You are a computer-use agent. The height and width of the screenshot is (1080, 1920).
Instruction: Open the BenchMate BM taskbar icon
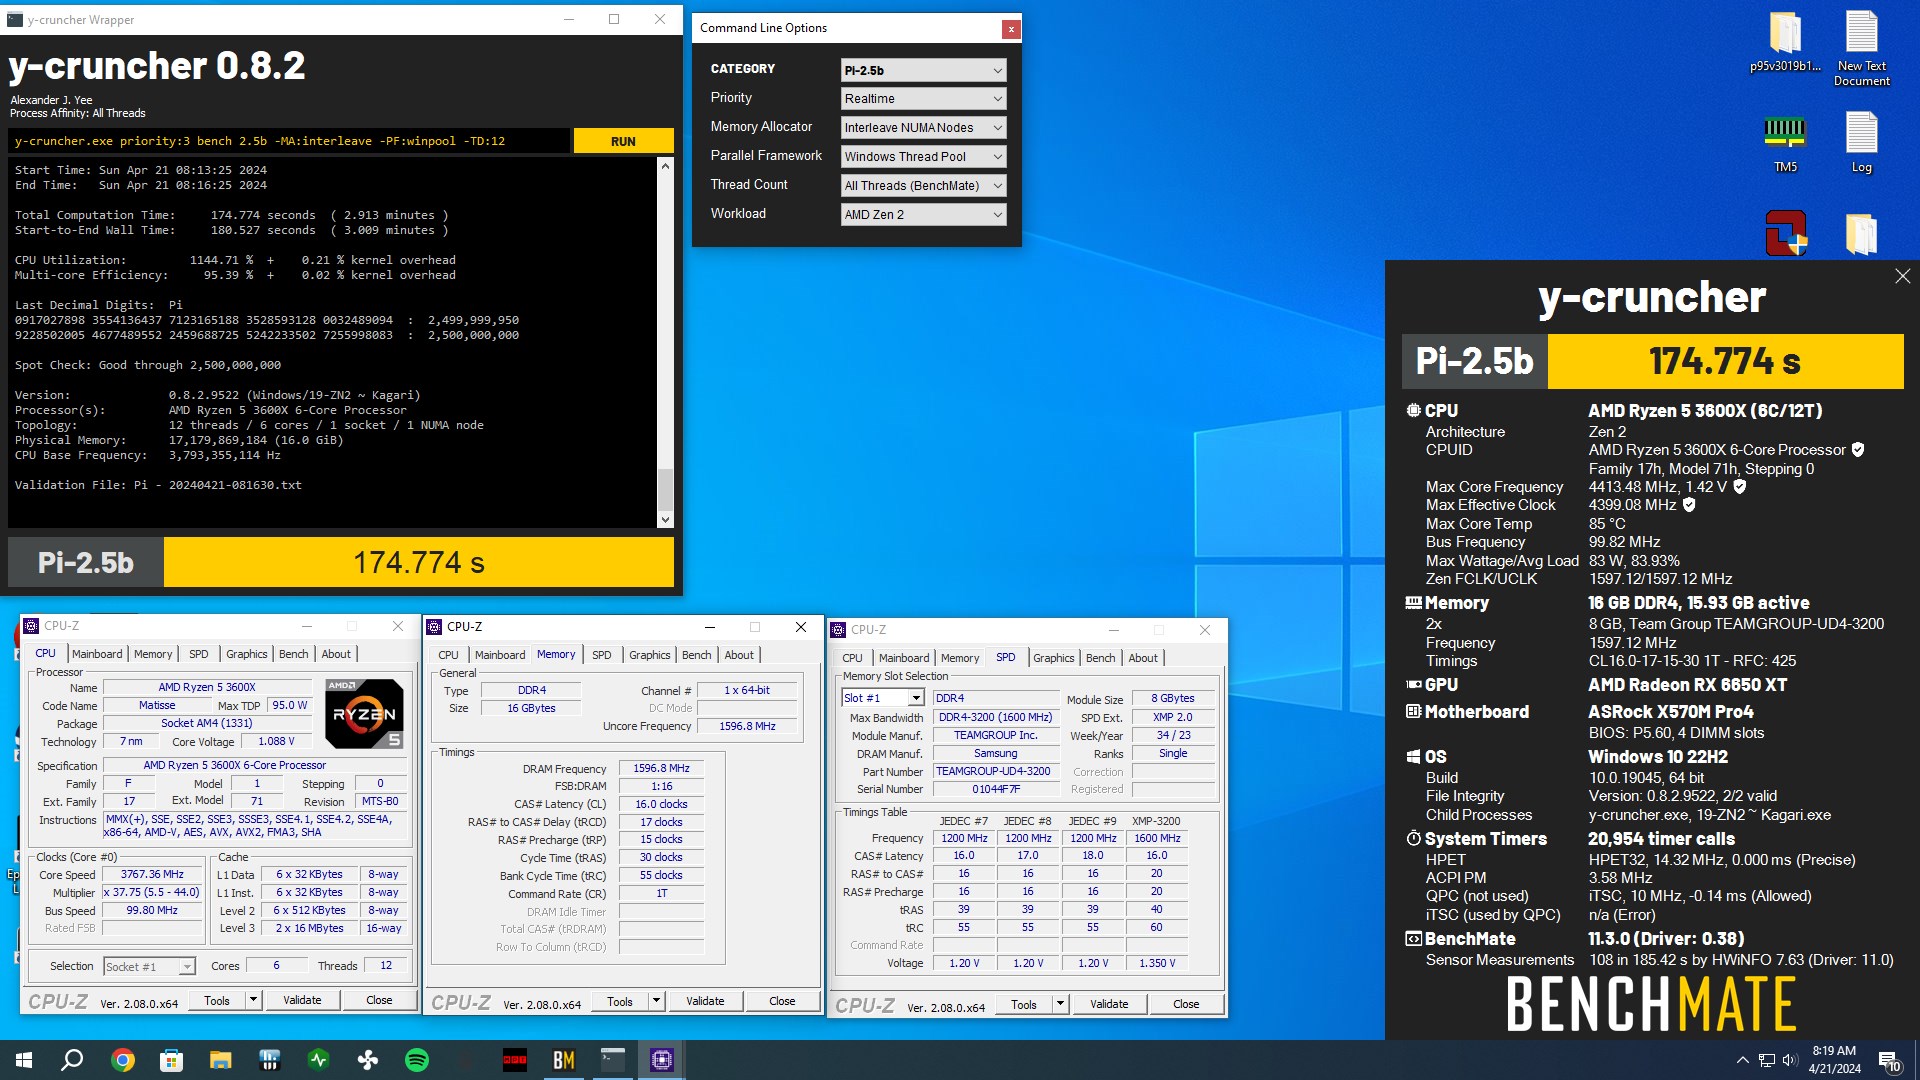pos(564,1060)
